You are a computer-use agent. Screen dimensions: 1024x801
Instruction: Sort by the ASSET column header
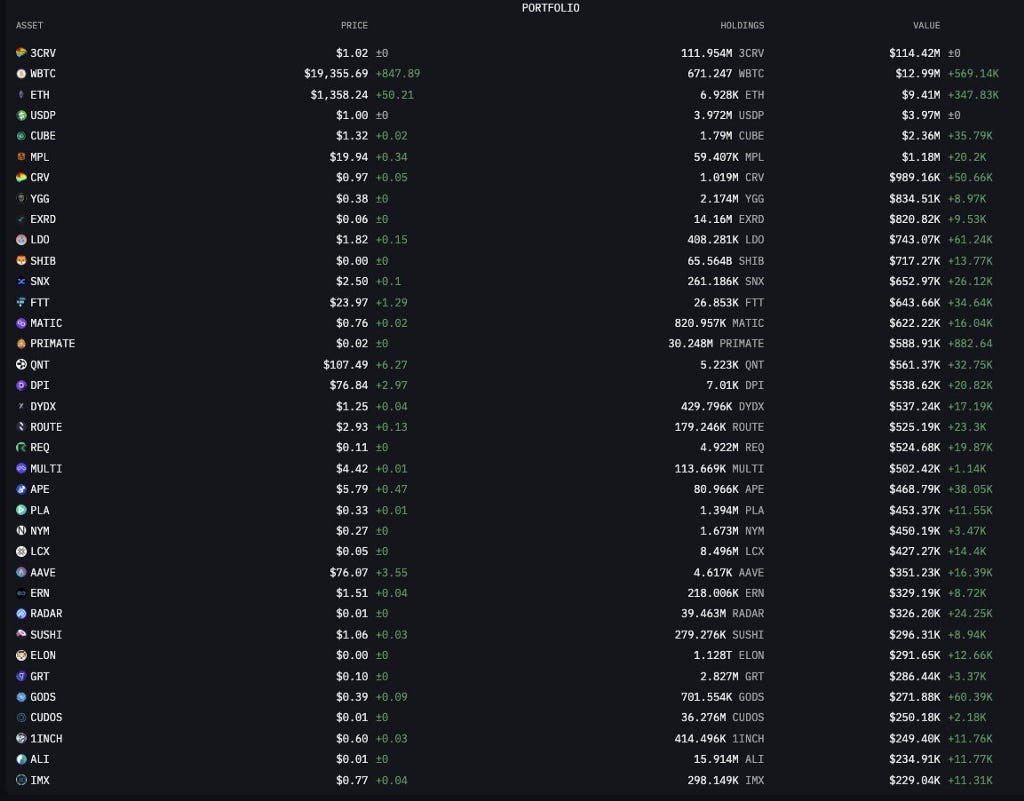pos(29,25)
